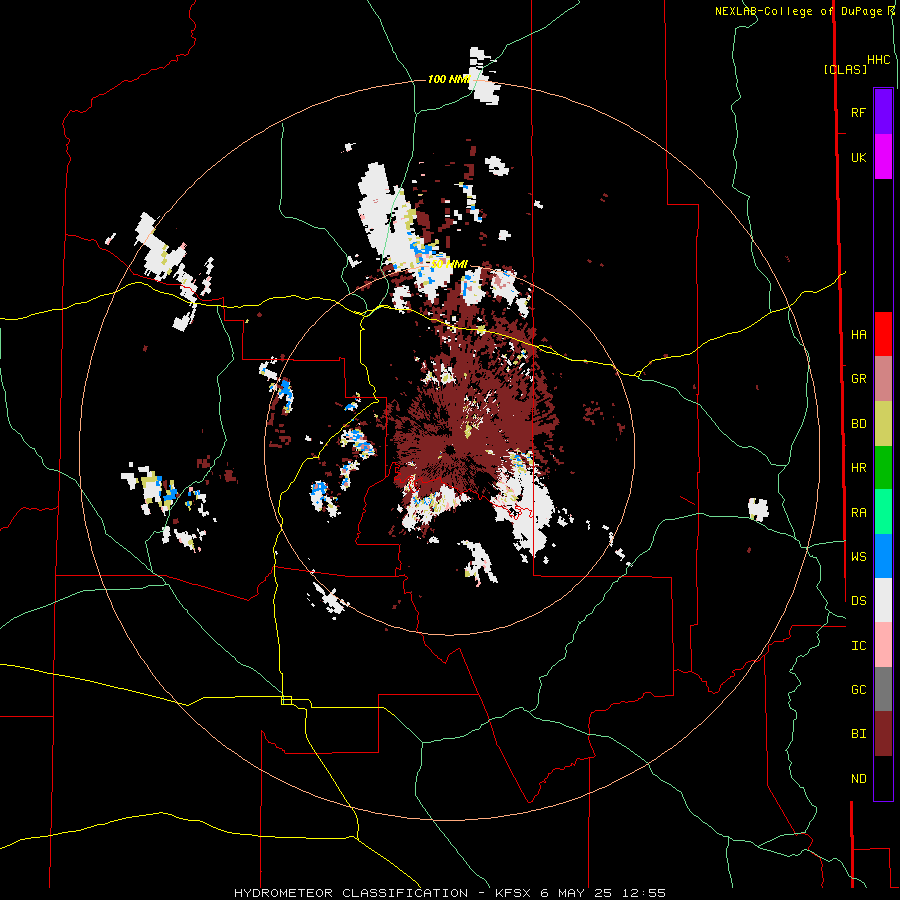Click the 100 NMI range ring label

pos(449,79)
